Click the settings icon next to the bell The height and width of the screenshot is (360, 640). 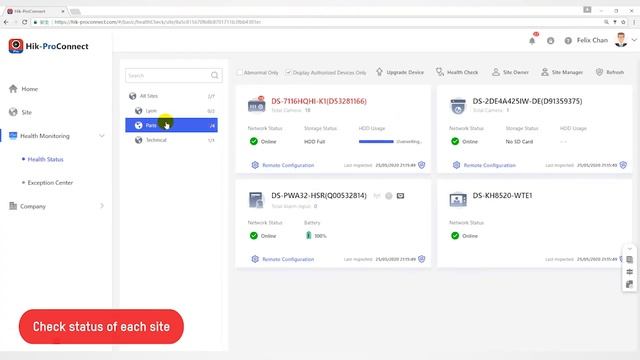(551, 41)
